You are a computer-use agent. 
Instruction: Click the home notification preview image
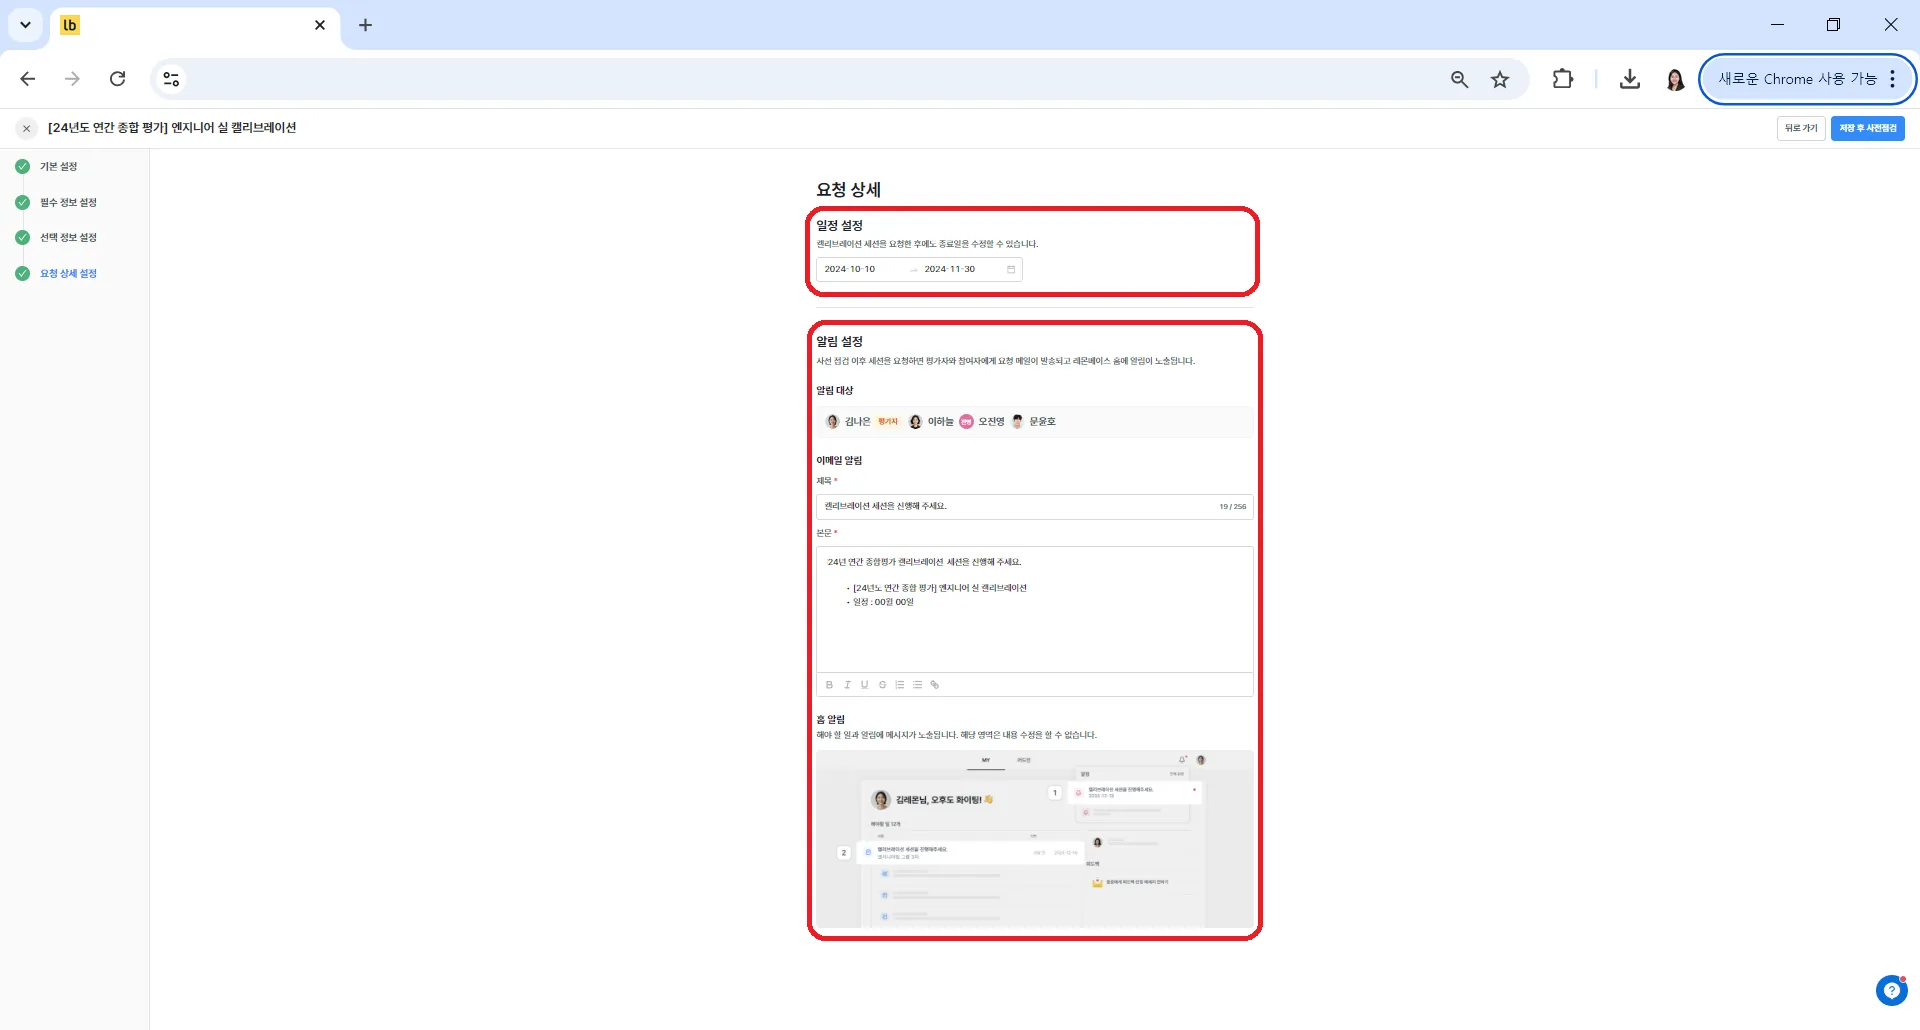tap(1034, 839)
